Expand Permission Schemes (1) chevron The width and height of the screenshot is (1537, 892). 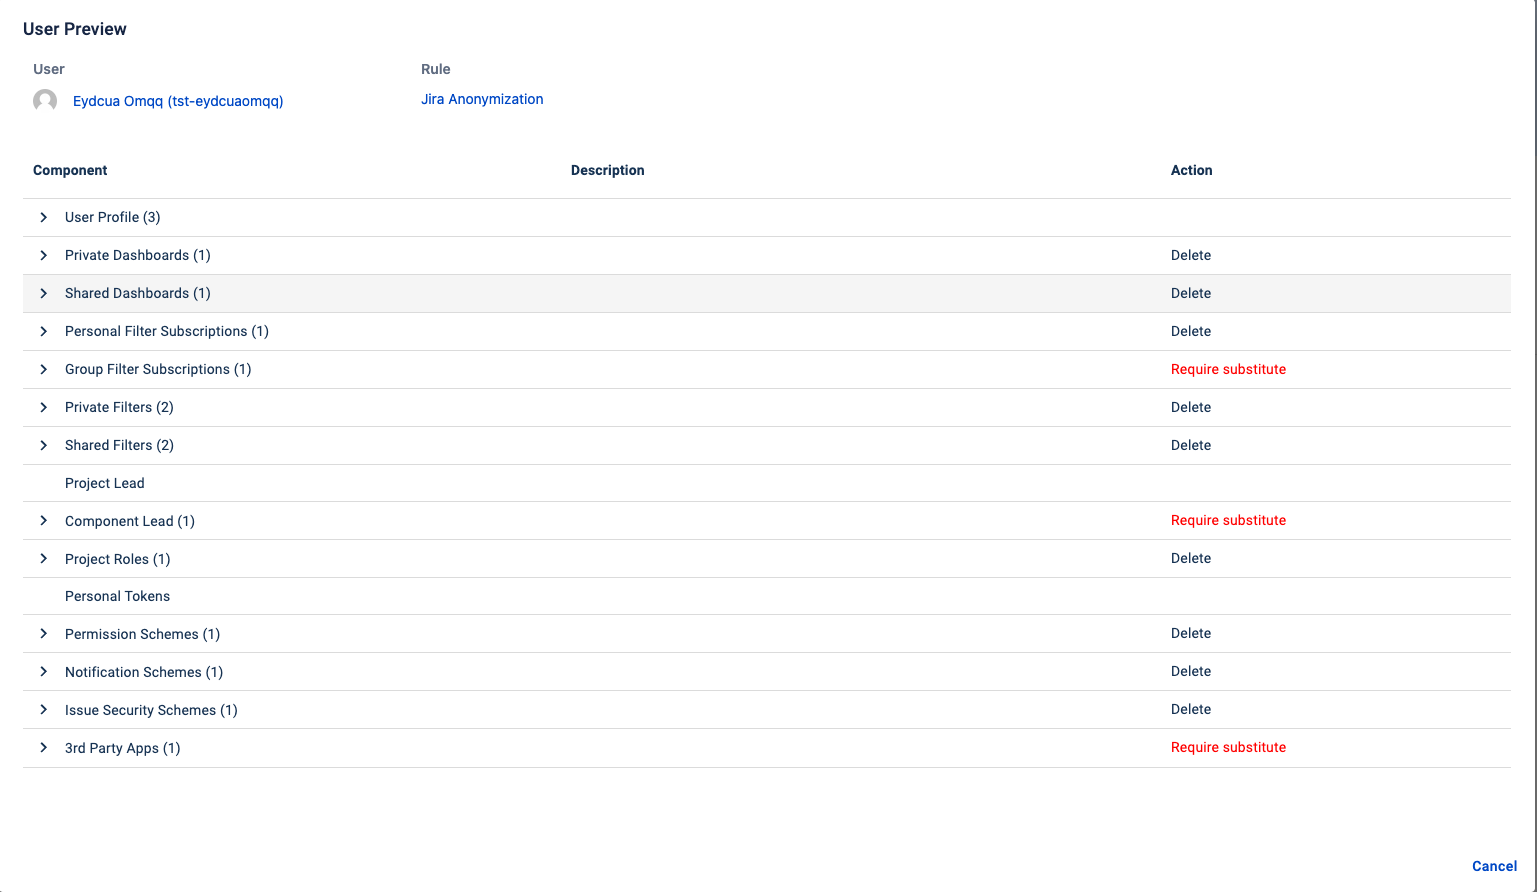44,634
